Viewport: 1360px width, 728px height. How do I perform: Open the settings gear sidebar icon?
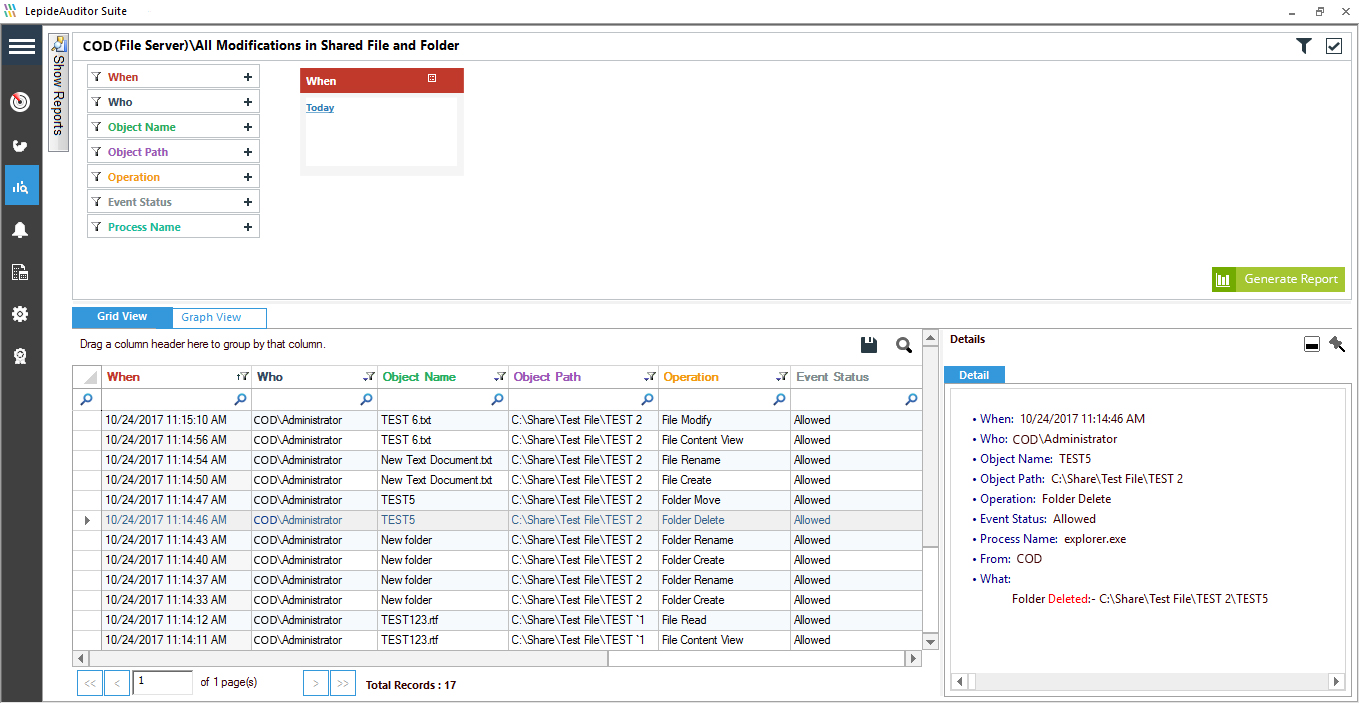20,314
